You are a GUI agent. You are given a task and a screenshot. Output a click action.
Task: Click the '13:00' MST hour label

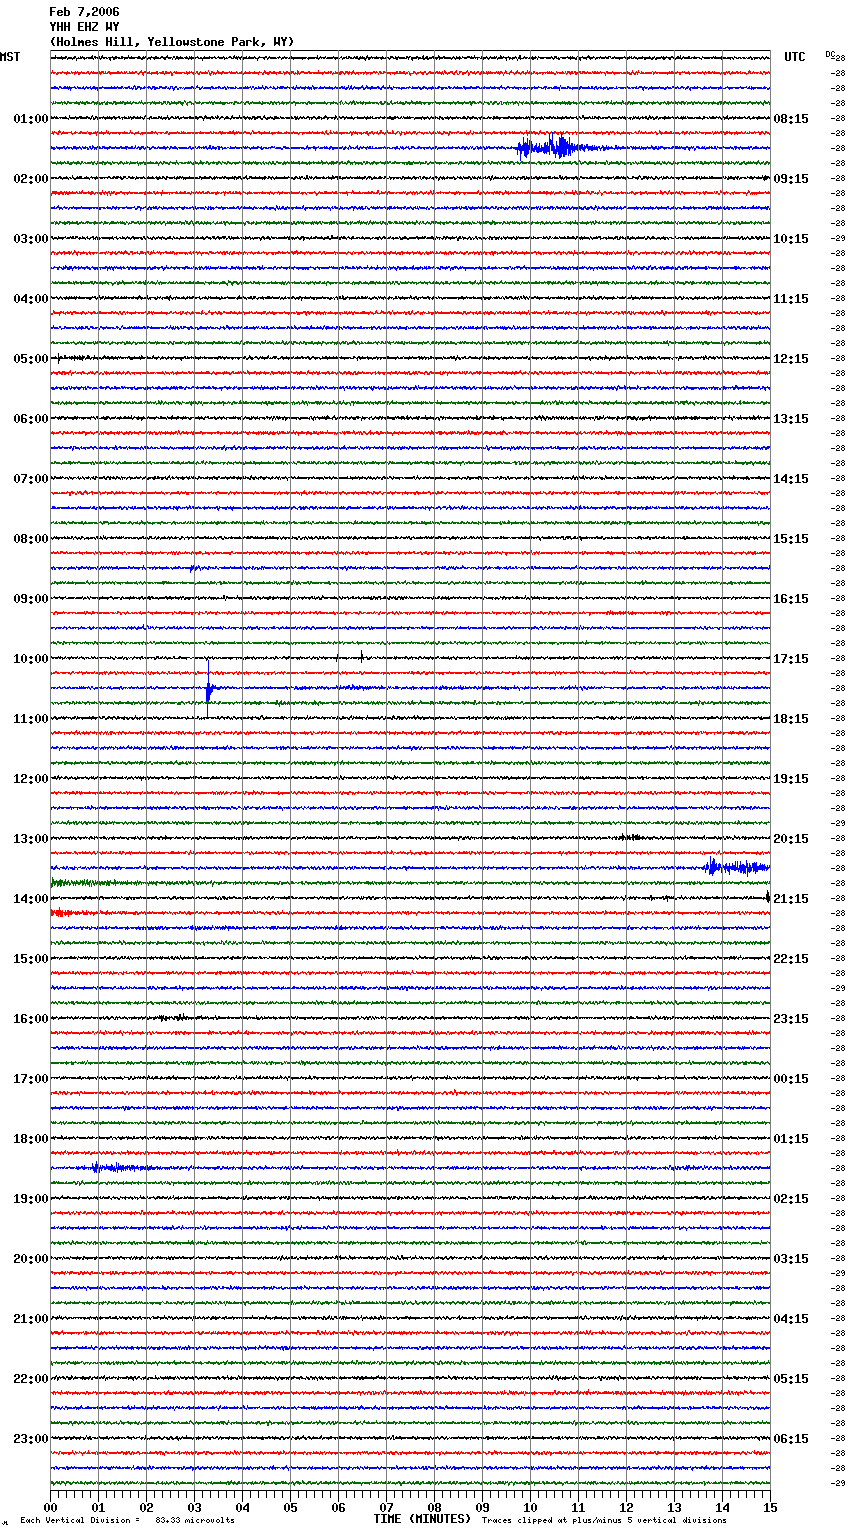click(30, 839)
